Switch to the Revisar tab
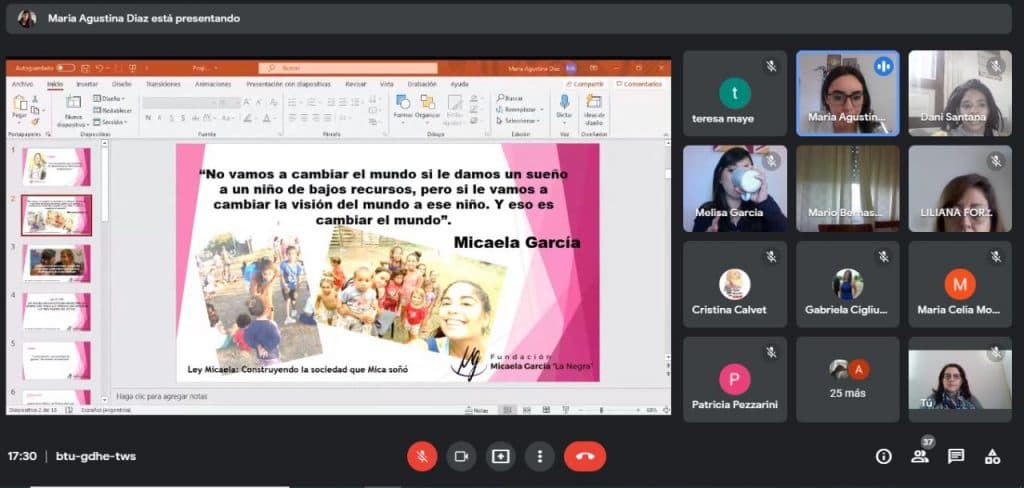 (x=356, y=84)
